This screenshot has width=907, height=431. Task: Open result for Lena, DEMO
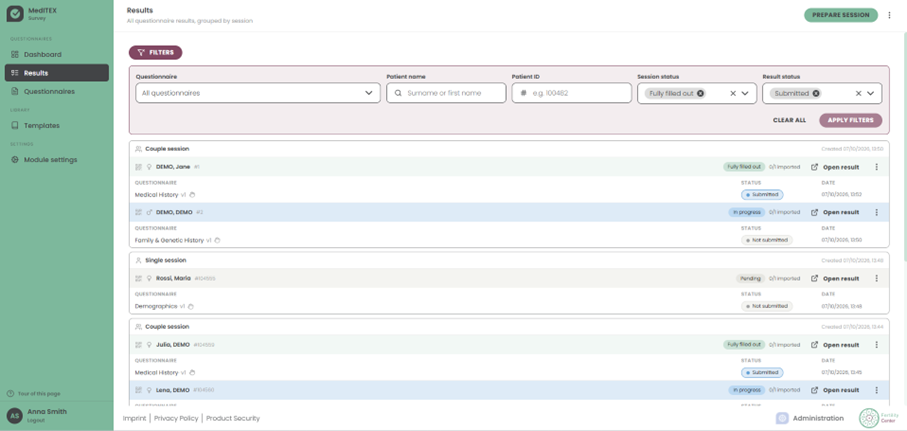tap(835, 390)
